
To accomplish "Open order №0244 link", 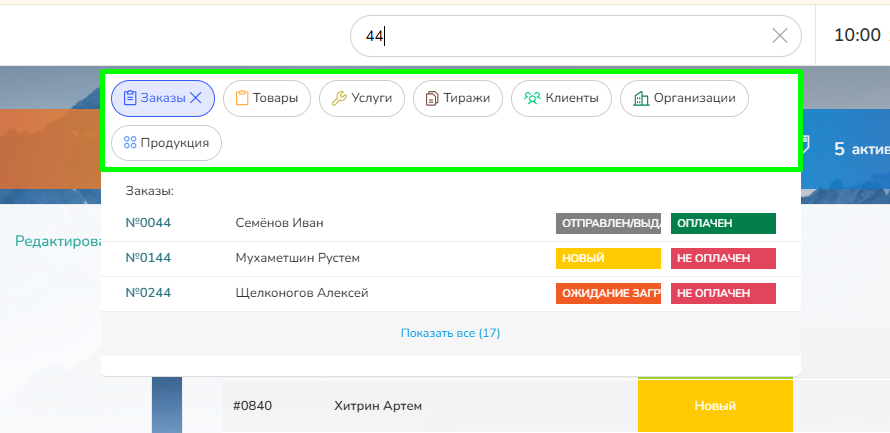I will (x=148, y=293).
